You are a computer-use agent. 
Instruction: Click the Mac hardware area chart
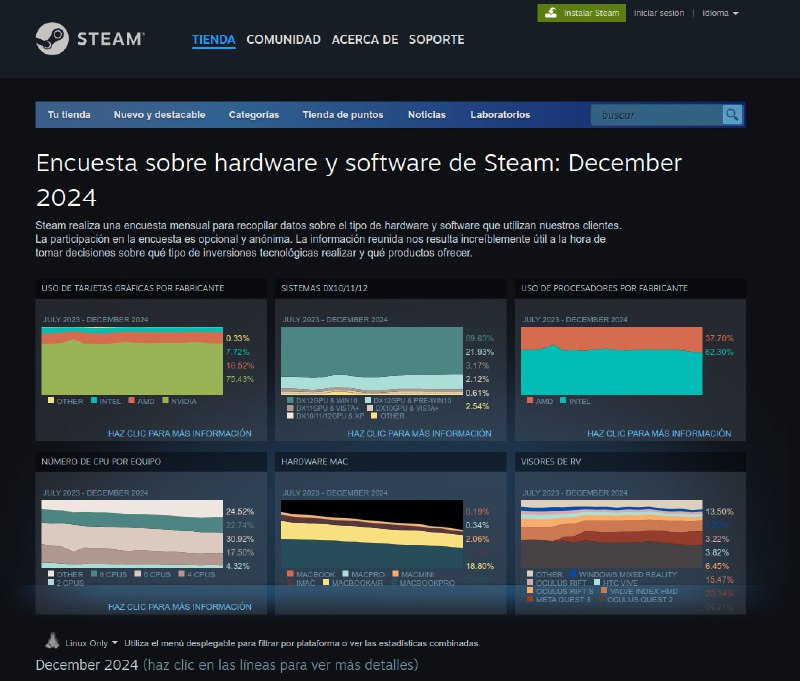coord(372,534)
